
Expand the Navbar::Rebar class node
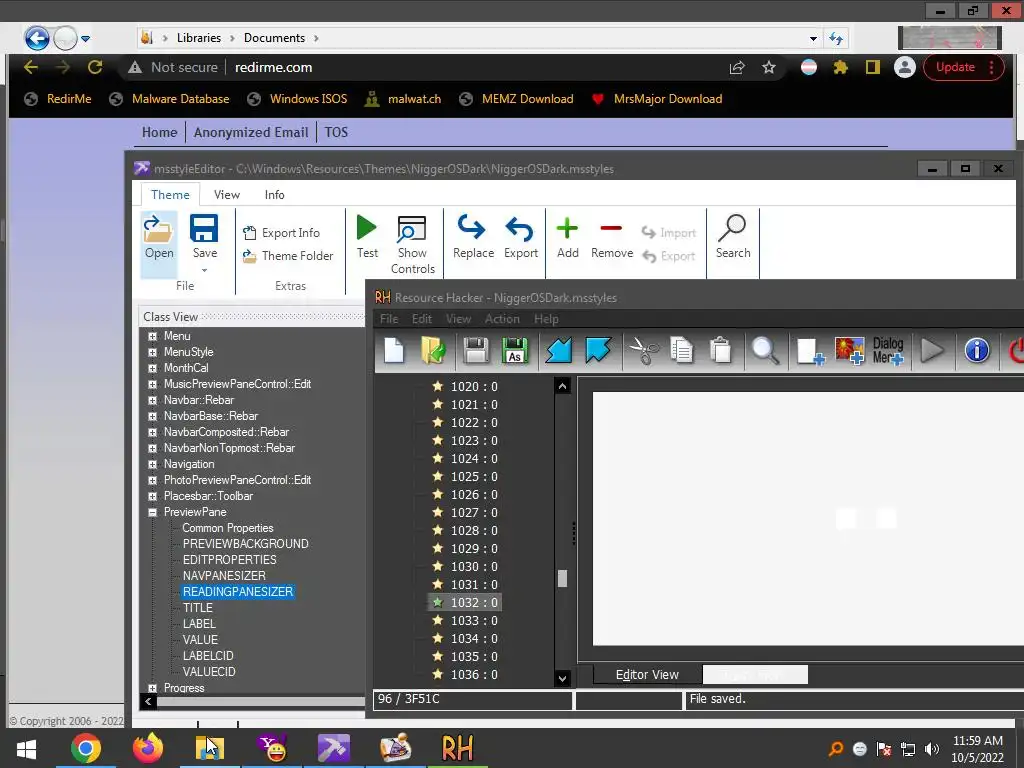pos(152,400)
